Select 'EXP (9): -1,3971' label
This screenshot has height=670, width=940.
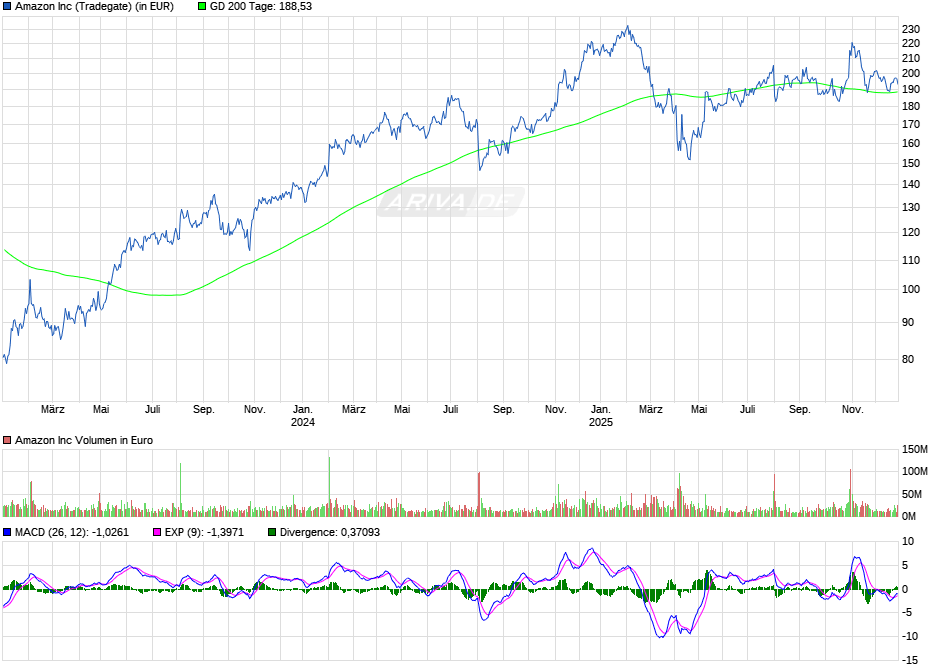pos(204,532)
